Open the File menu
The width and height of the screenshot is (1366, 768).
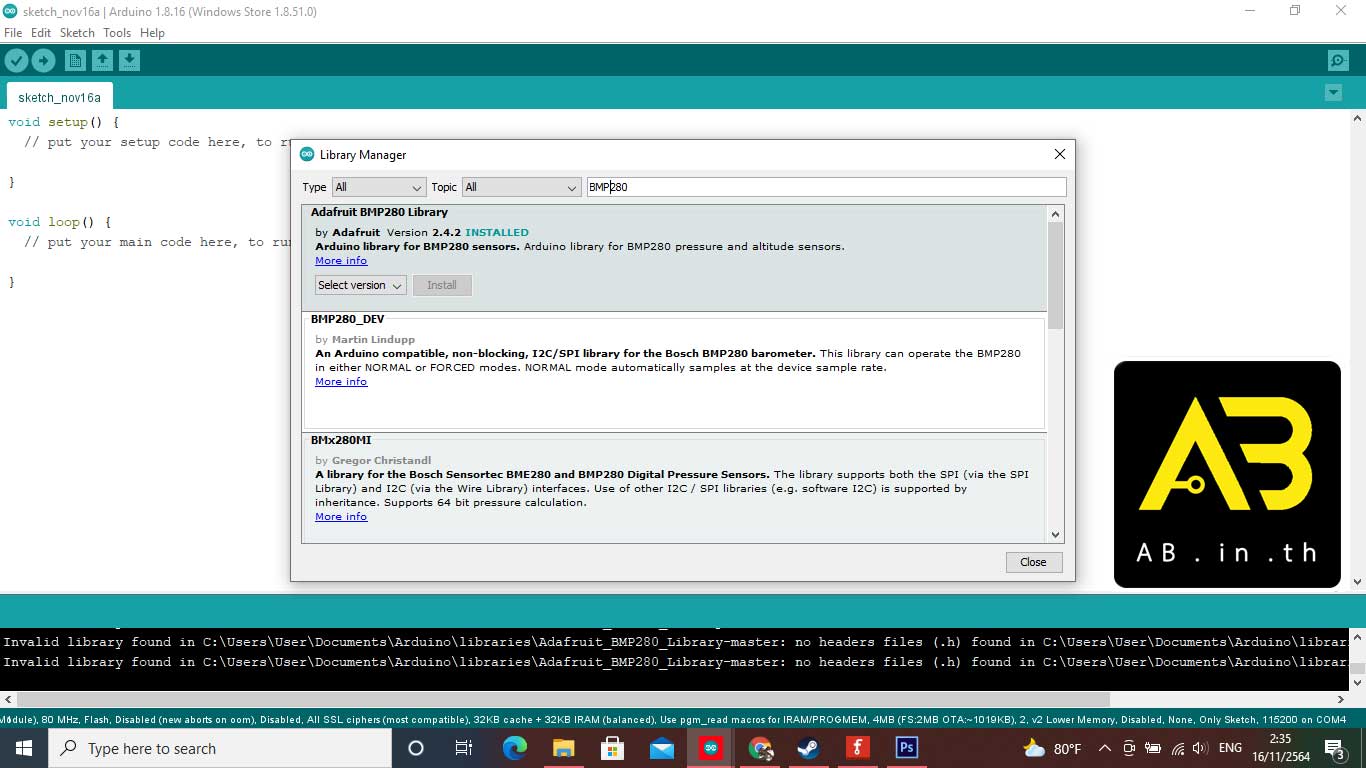pos(13,33)
